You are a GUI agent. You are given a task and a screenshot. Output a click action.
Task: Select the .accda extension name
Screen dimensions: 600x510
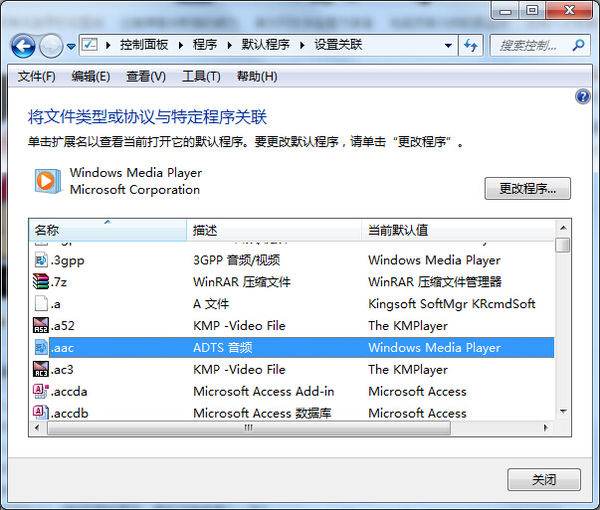pos(69,392)
